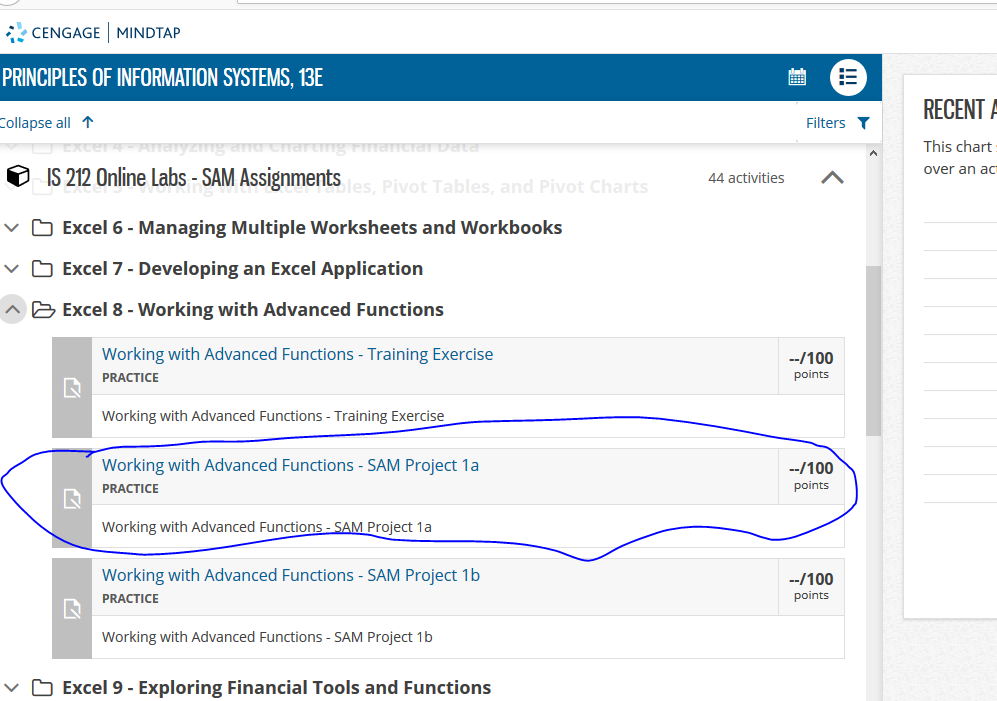This screenshot has height=701, width=997.
Task: Click the SAM Project 1b document icon
Action: pyautogui.click(x=72, y=609)
